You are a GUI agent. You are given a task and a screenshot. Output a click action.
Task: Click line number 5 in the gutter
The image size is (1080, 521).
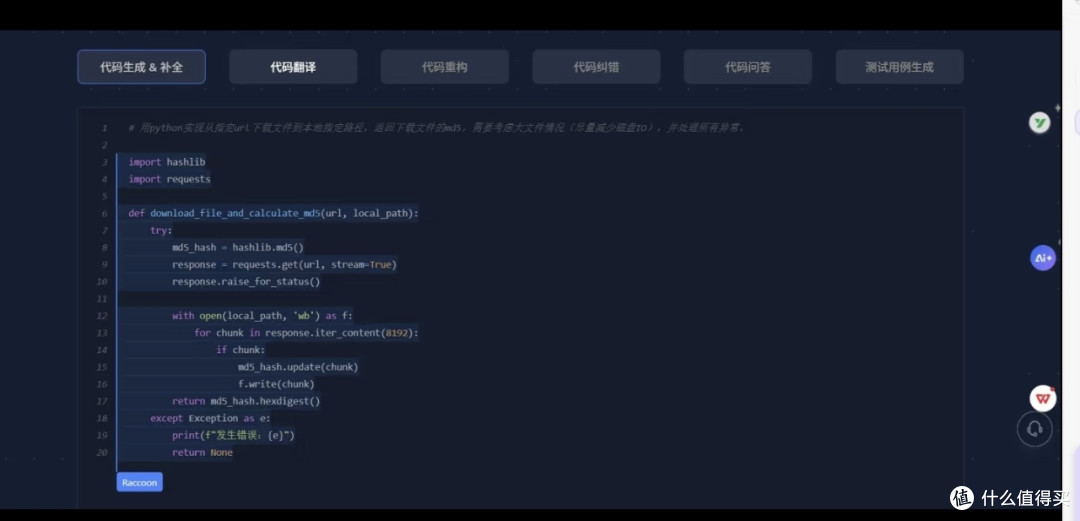click(105, 196)
